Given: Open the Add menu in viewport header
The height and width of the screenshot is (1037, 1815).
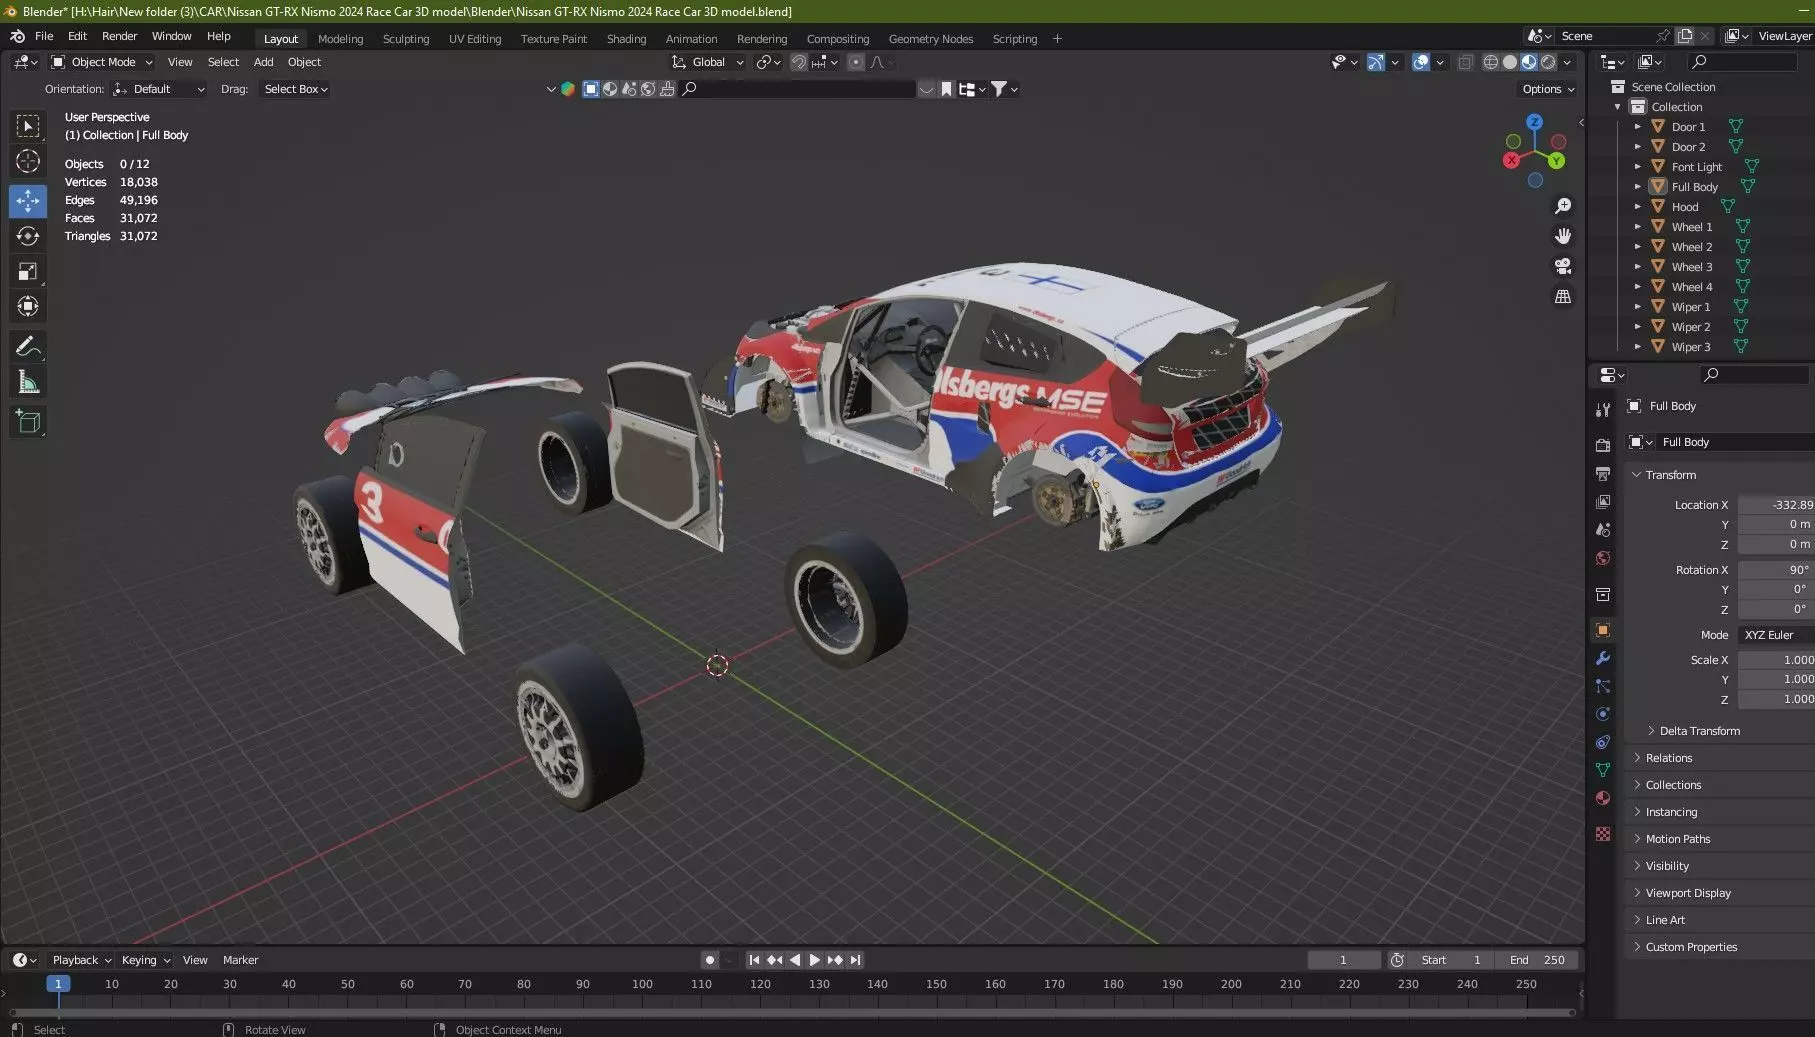Looking at the screenshot, I should (x=263, y=62).
